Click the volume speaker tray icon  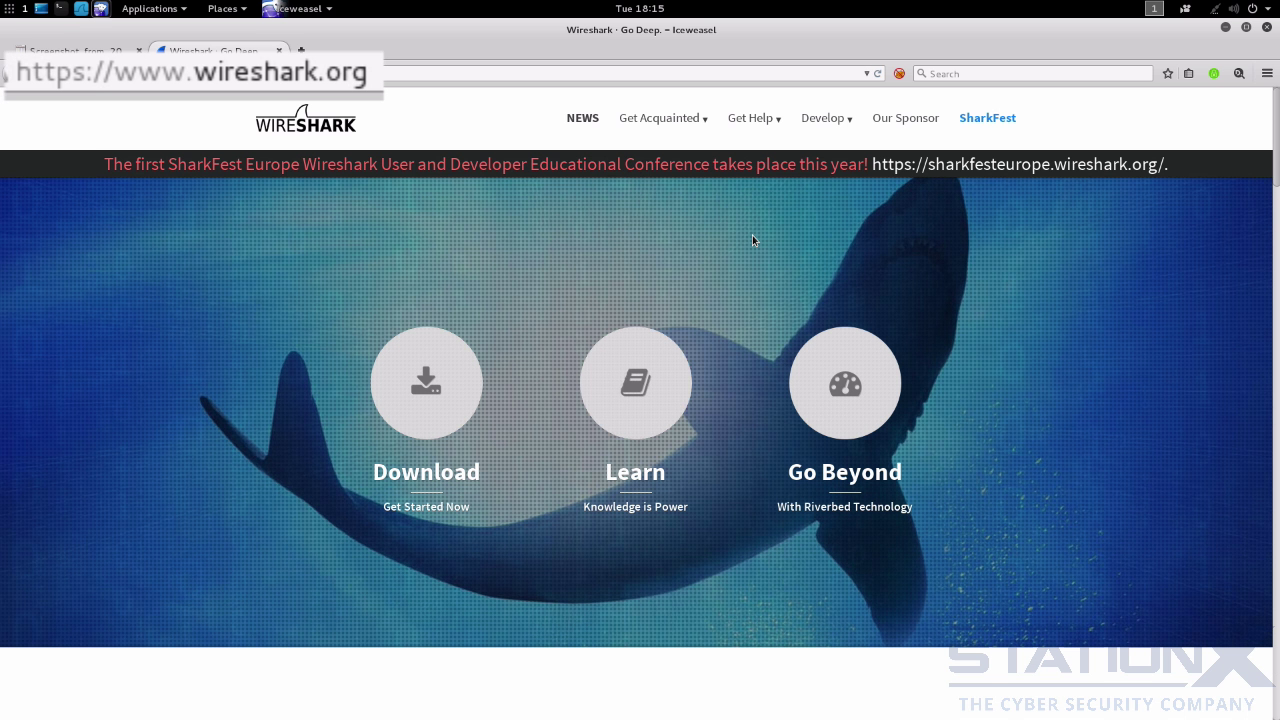point(1233,8)
